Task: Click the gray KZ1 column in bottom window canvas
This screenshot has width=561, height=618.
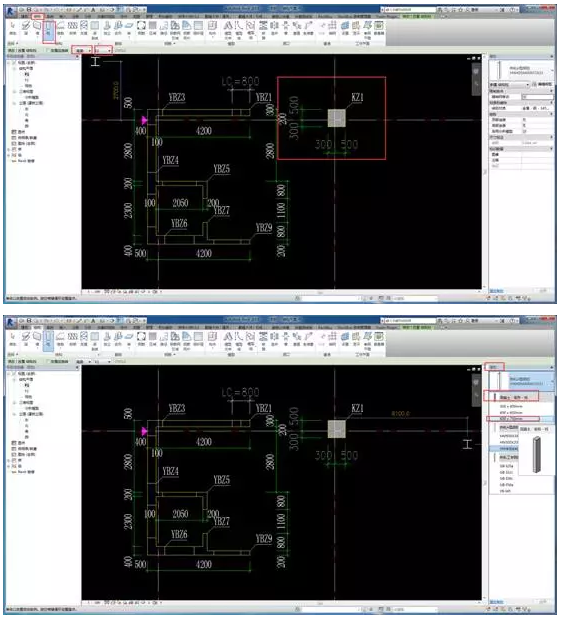Action: click(x=336, y=429)
